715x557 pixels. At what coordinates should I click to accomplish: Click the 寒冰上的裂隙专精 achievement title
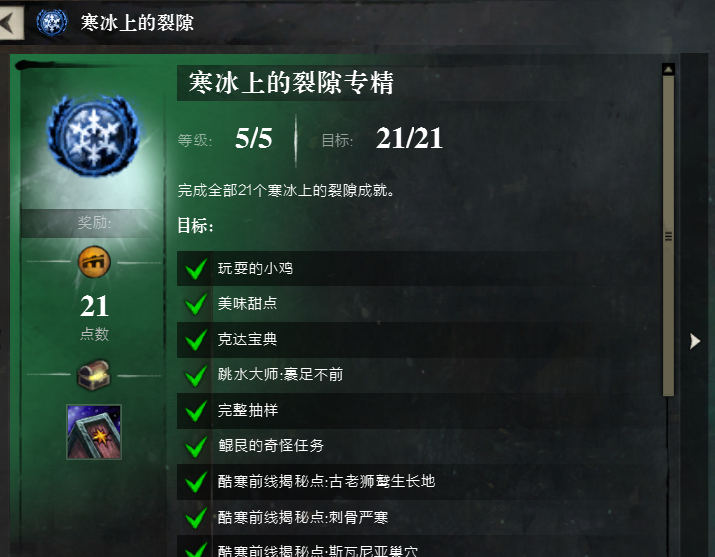point(291,83)
